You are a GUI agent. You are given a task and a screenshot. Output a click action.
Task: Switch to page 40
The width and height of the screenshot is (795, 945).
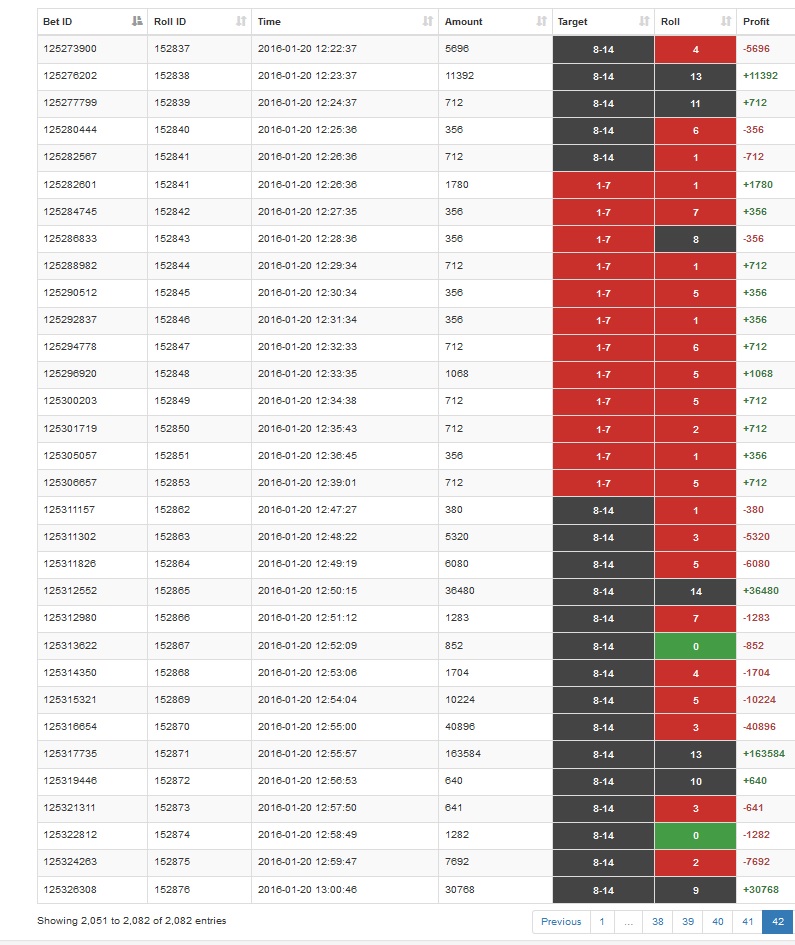[x=718, y=921]
